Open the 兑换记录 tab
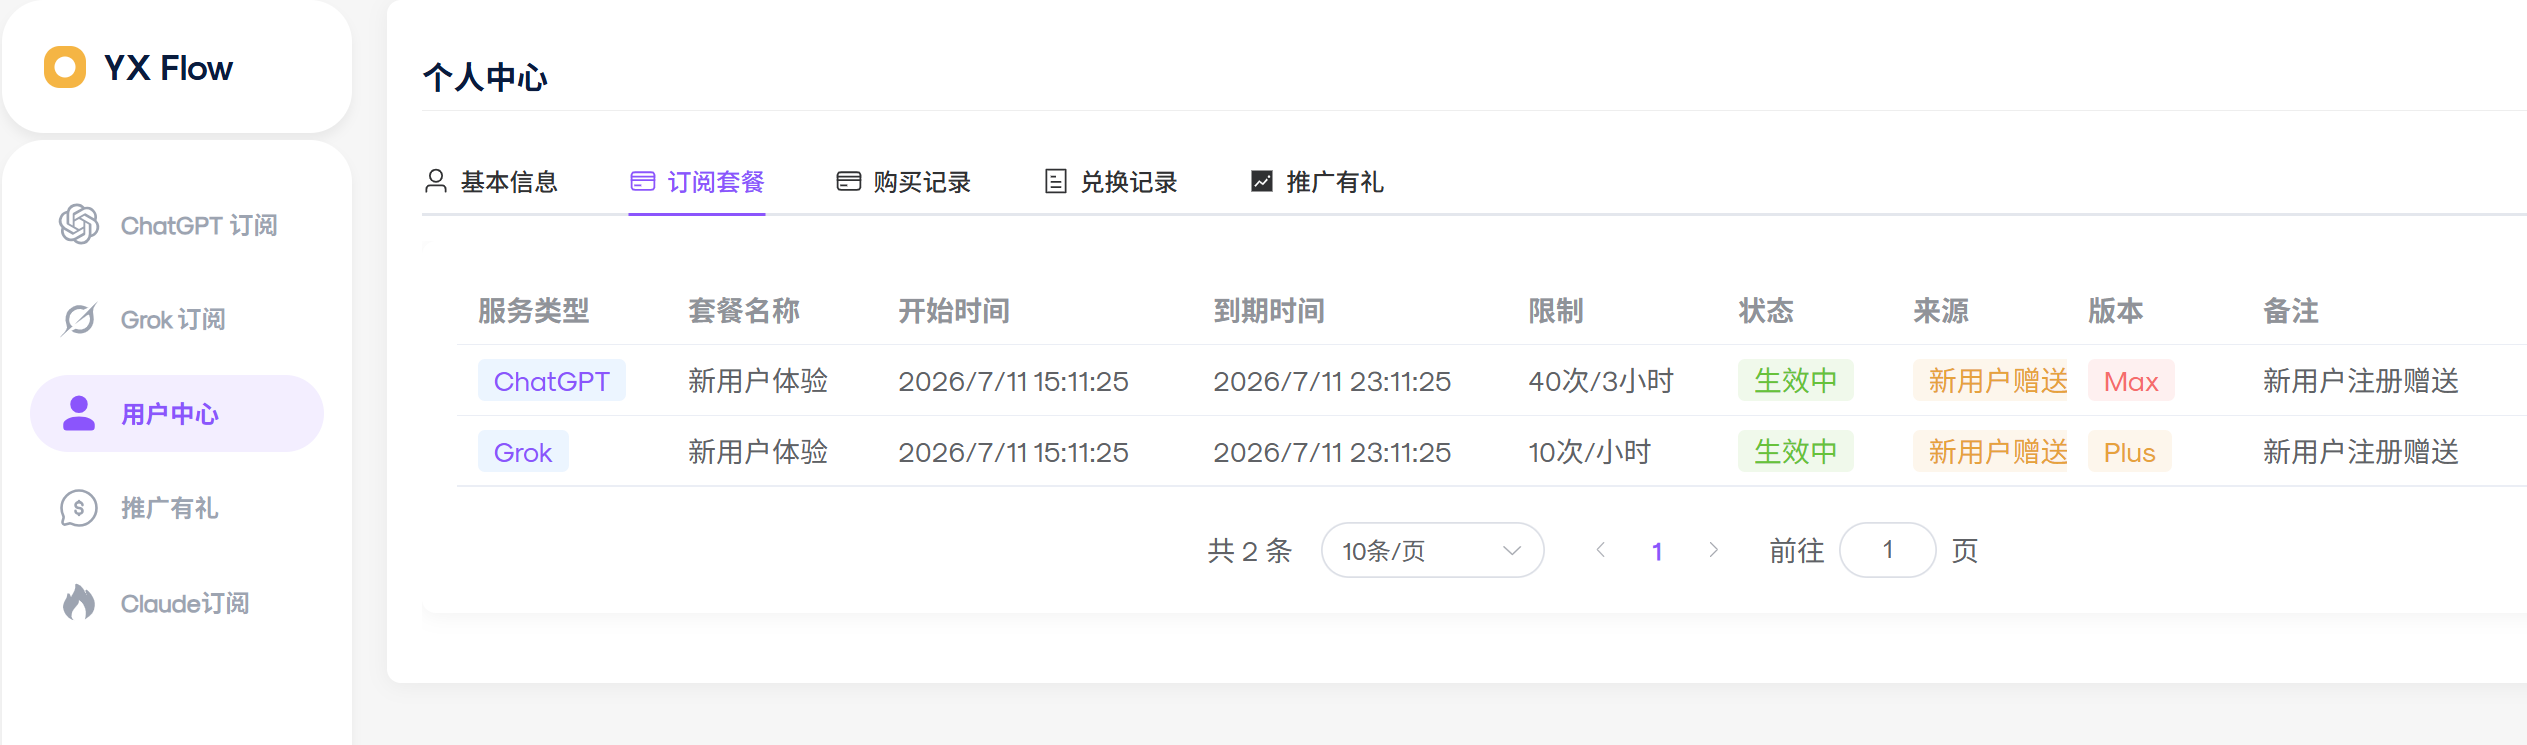 (x=1111, y=182)
